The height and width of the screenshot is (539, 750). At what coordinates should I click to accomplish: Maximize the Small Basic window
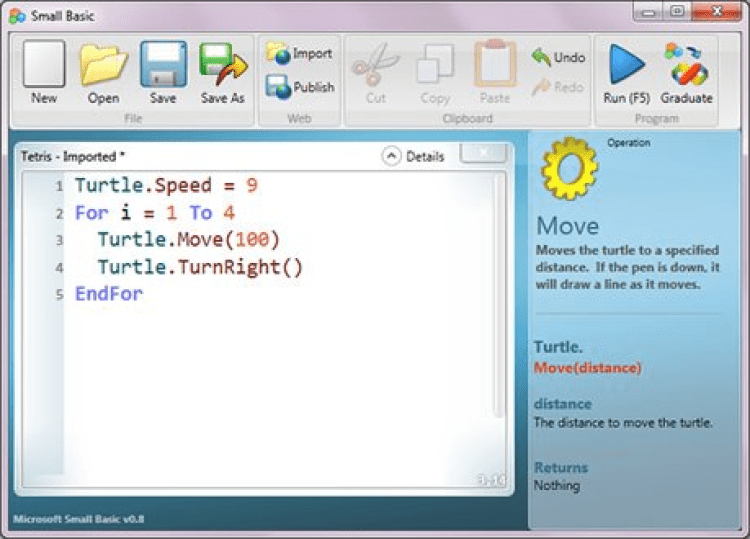click(x=677, y=11)
